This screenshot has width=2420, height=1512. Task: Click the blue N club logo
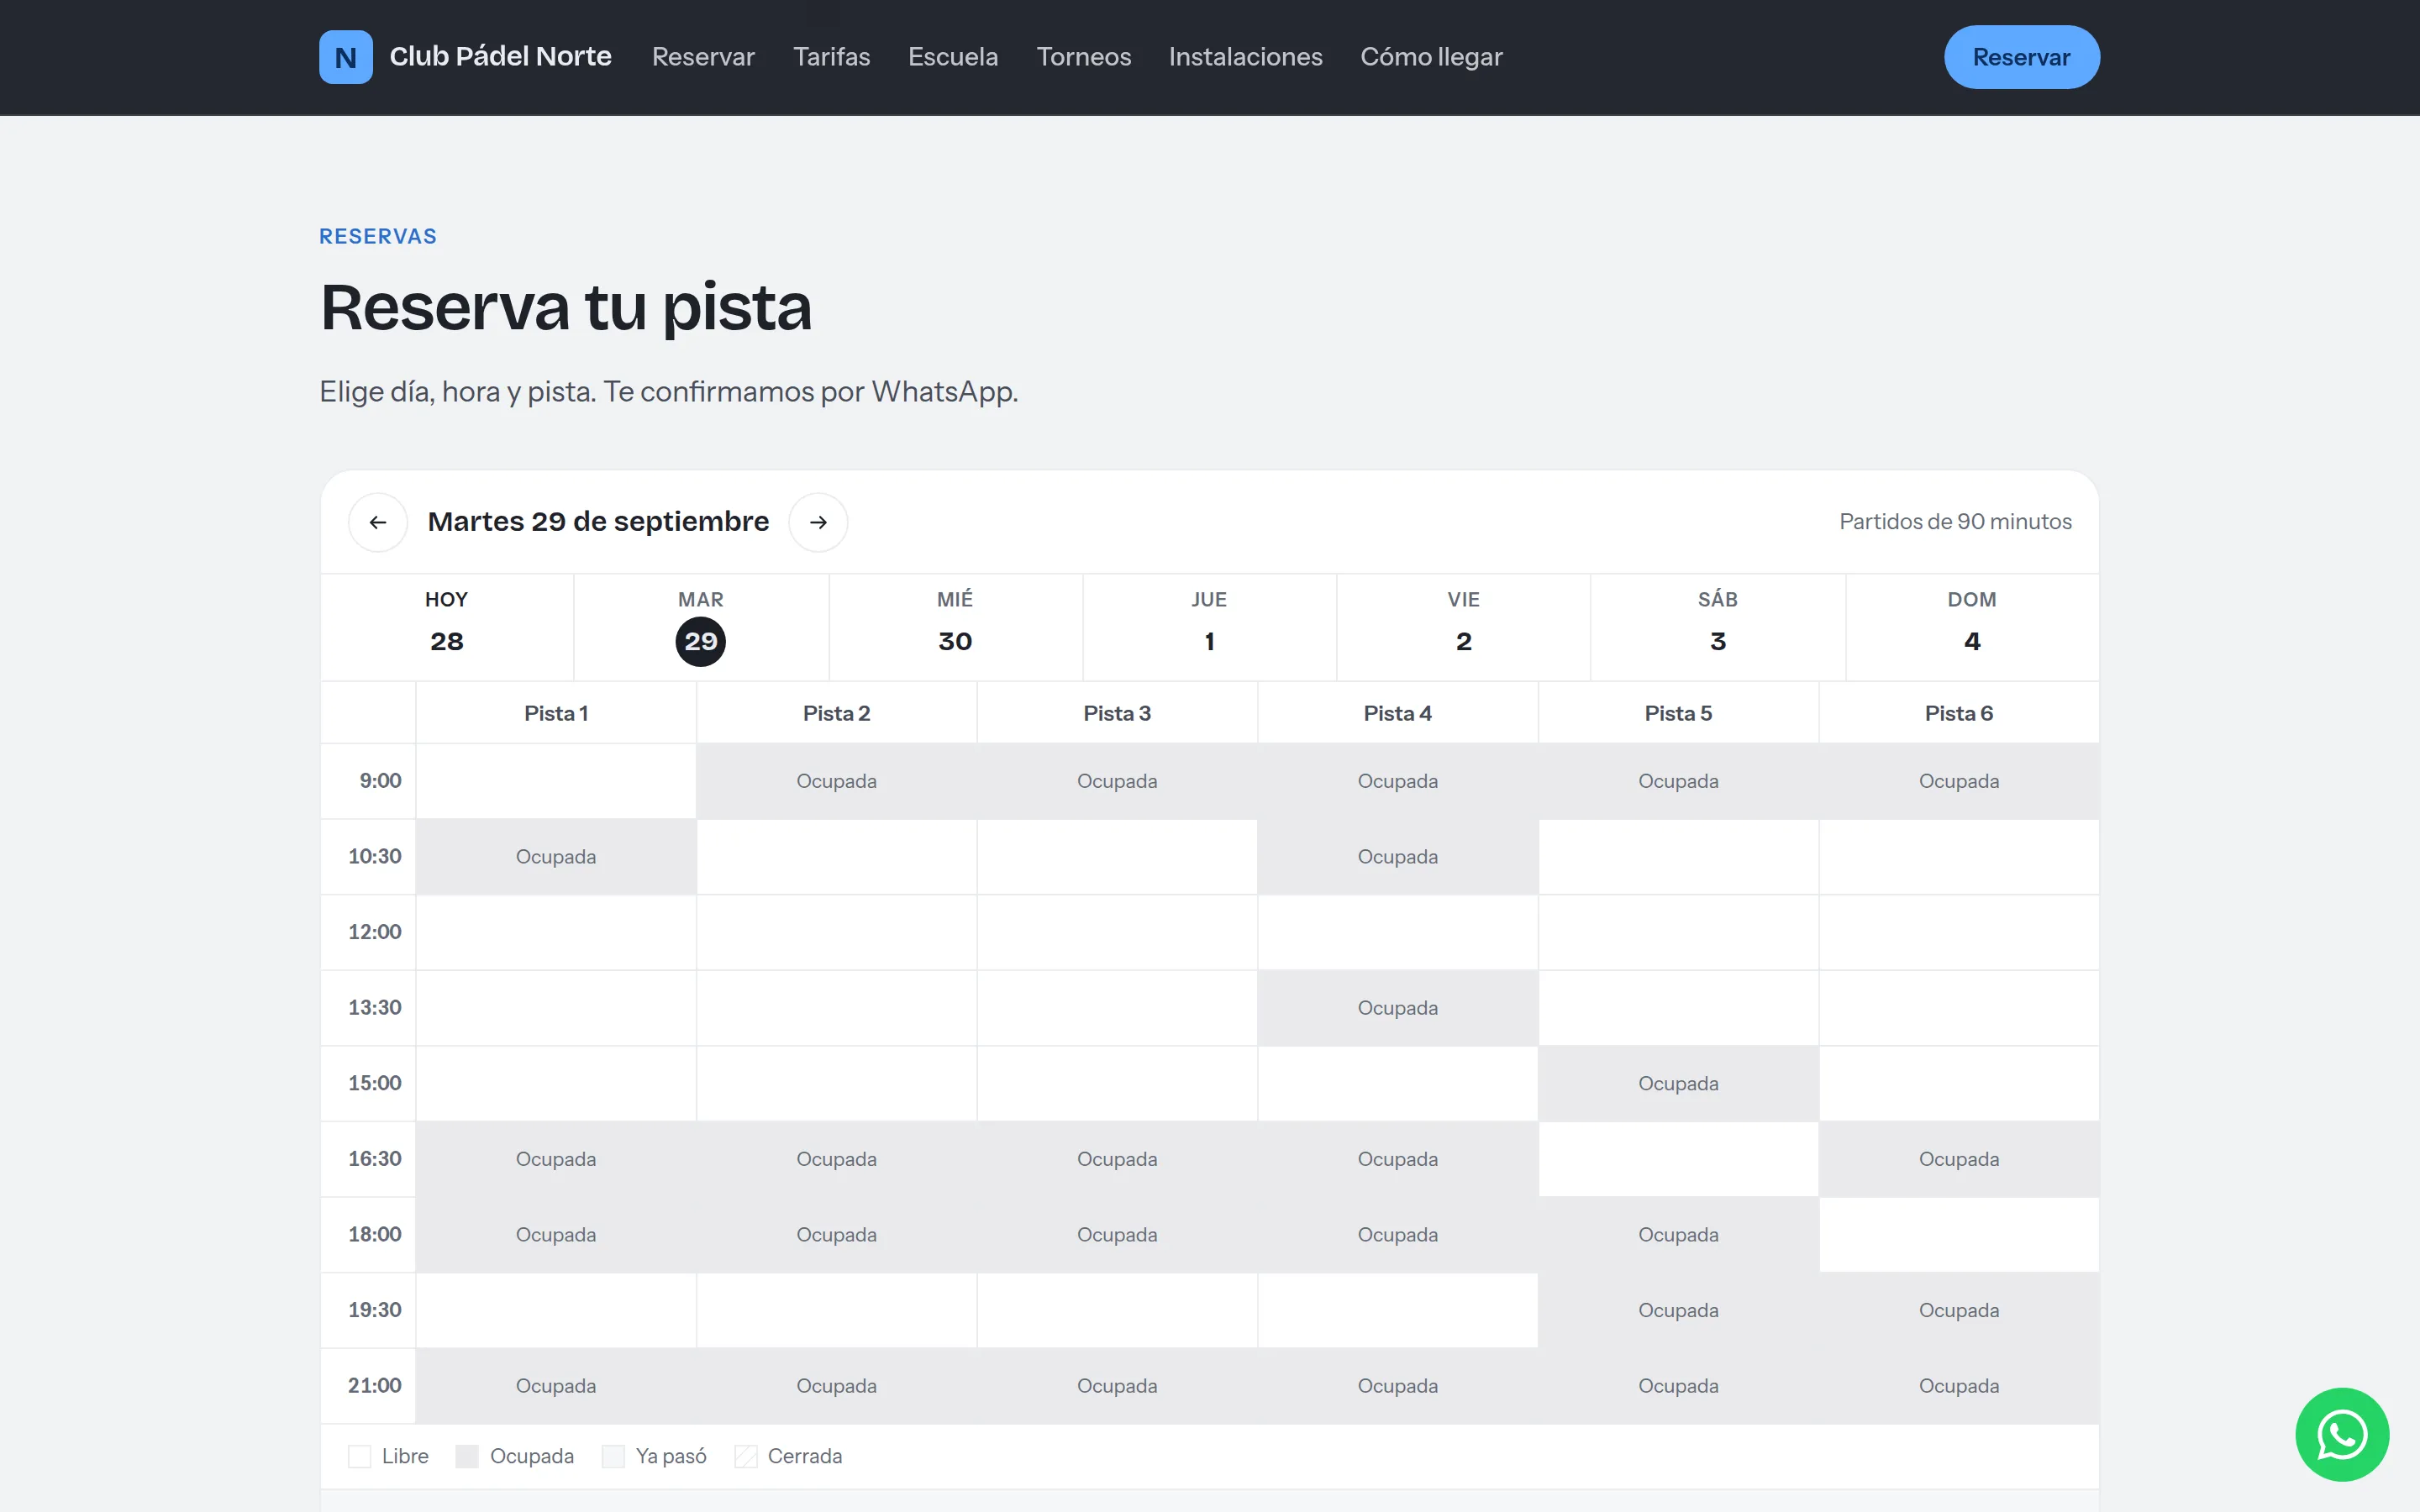[345, 57]
